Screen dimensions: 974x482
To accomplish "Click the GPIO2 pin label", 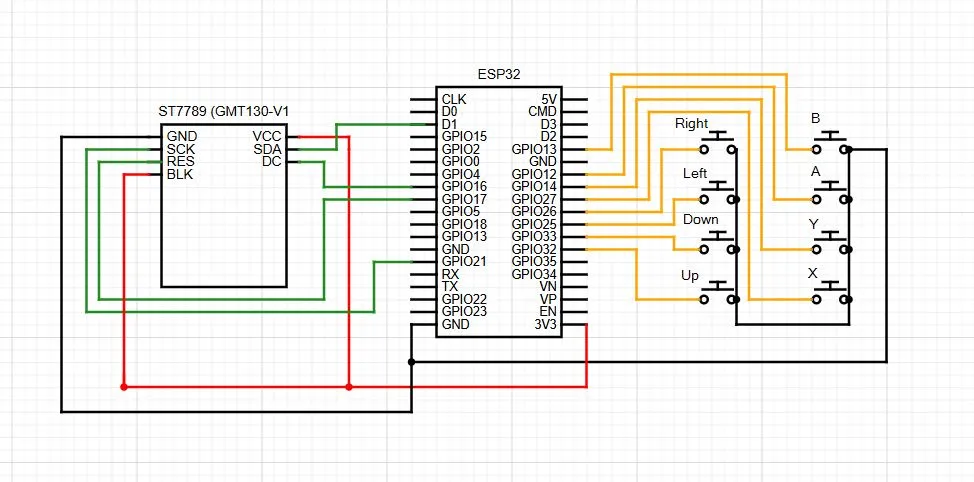I will [x=461, y=149].
